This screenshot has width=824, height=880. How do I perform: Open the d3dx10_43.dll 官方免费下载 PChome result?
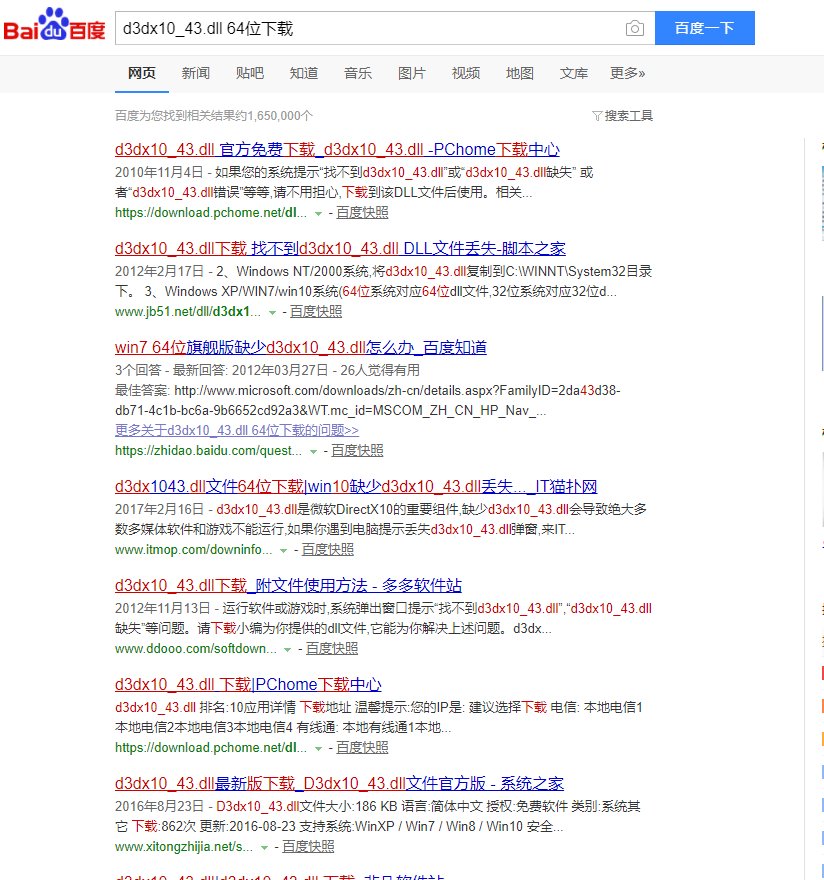[335, 148]
